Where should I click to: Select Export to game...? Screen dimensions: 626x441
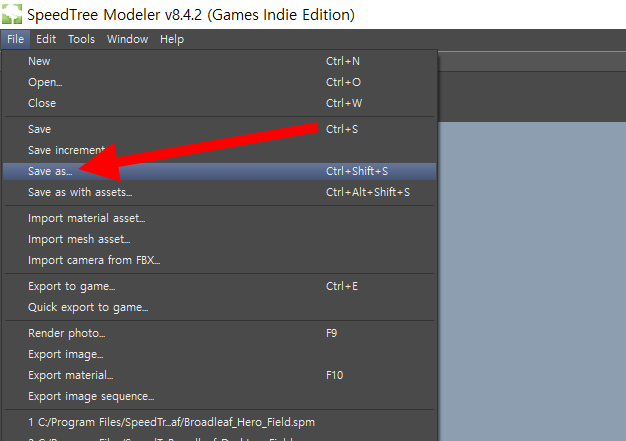[x=219, y=287]
